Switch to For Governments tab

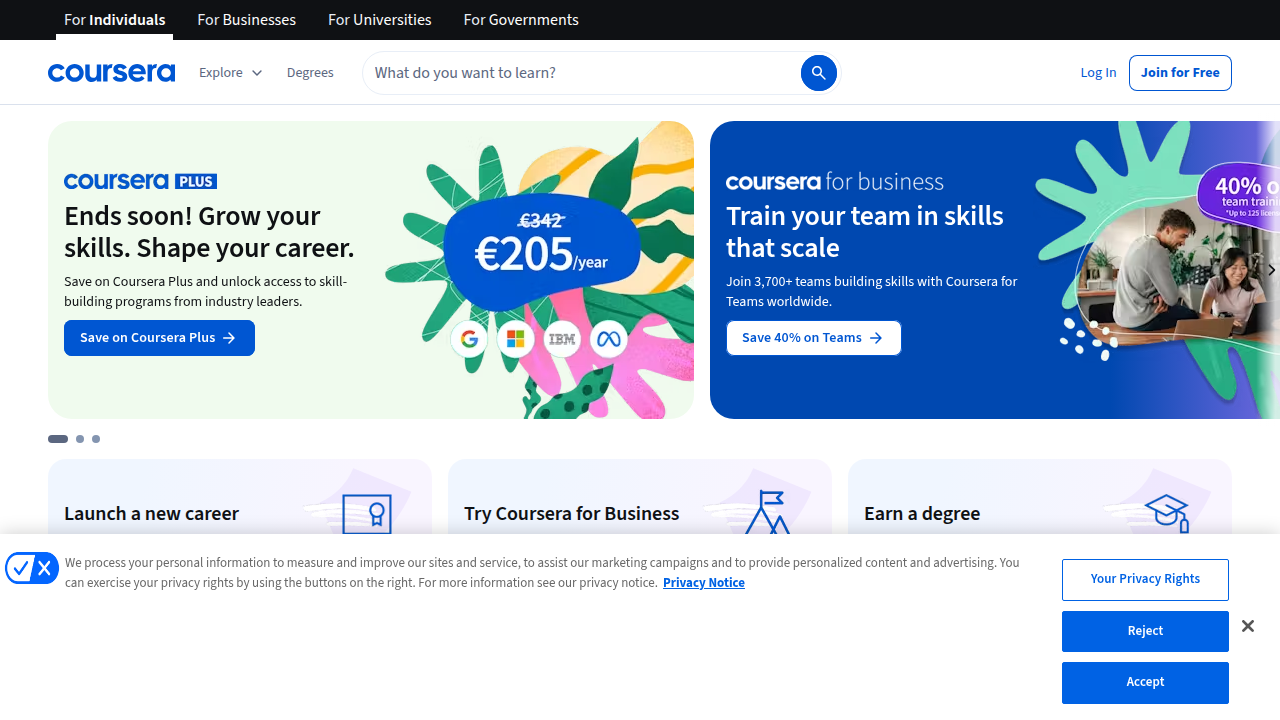(x=521, y=20)
